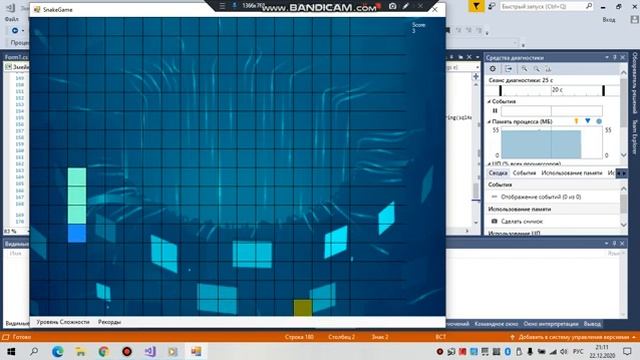Pin the Средства диагностики panel
Screen dimensions: 640x360
615,58
